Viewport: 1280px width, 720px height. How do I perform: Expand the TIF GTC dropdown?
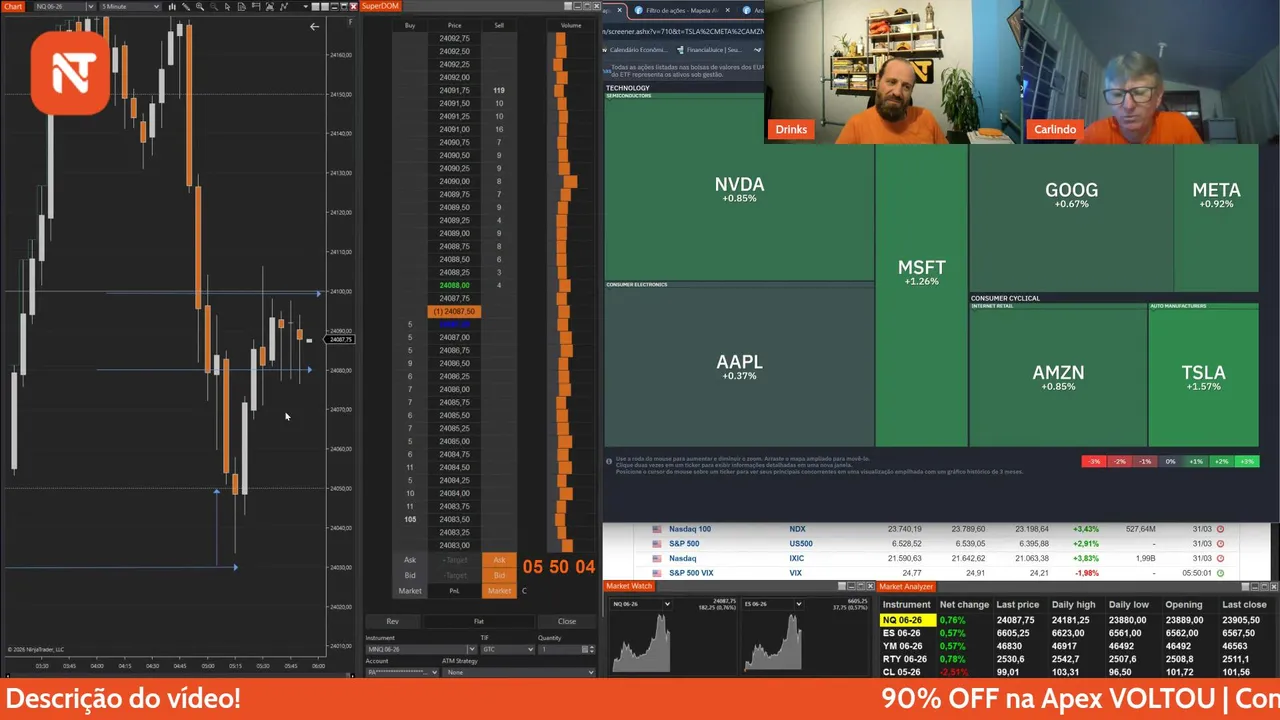click(x=530, y=649)
